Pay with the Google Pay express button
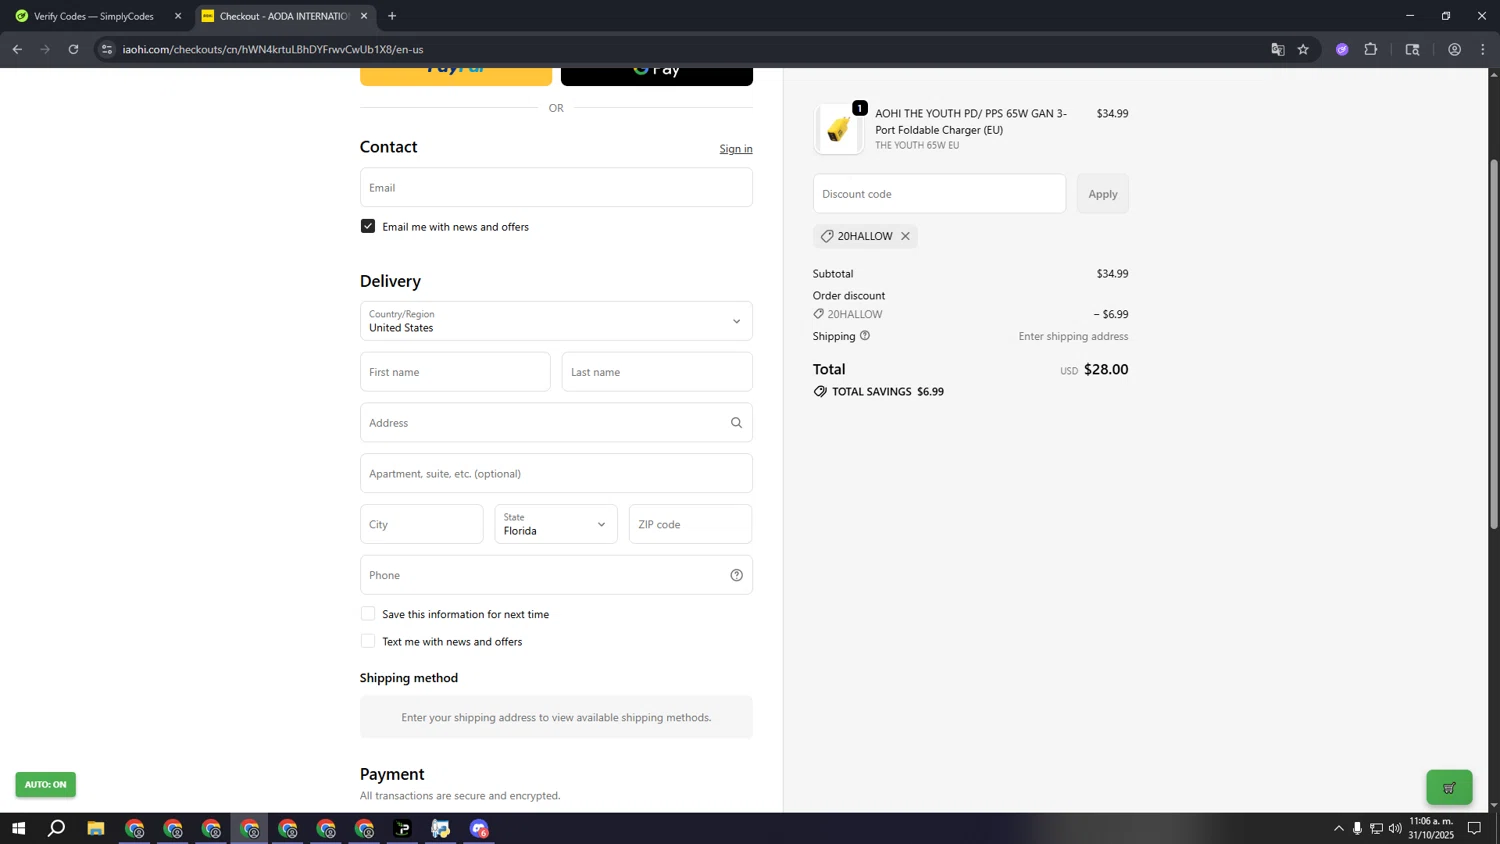The width and height of the screenshot is (1500, 844). pos(657,76)
